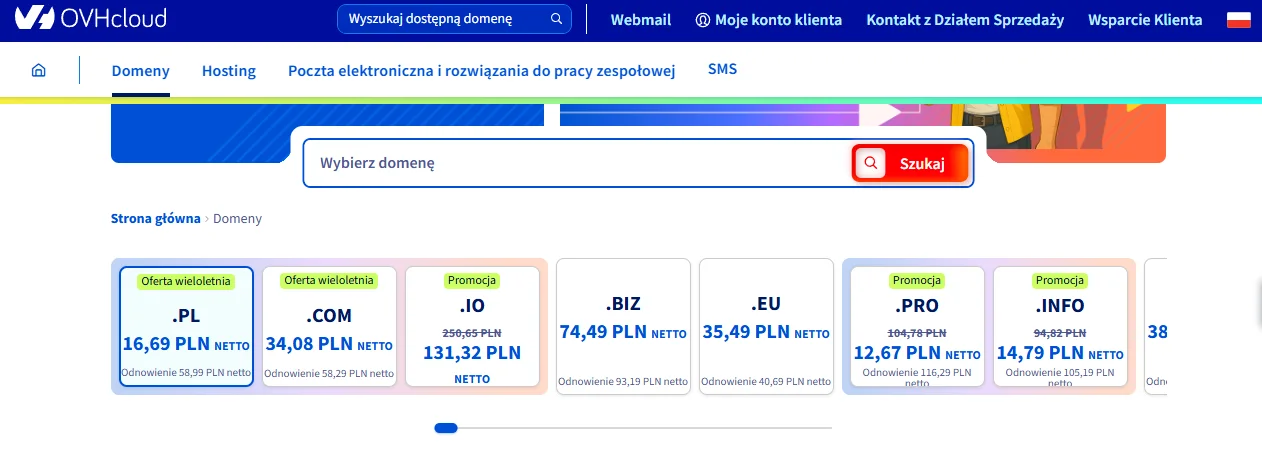Select the .COM domain card
Viewport: 1262px width, 472px height.
click(329, 326)
